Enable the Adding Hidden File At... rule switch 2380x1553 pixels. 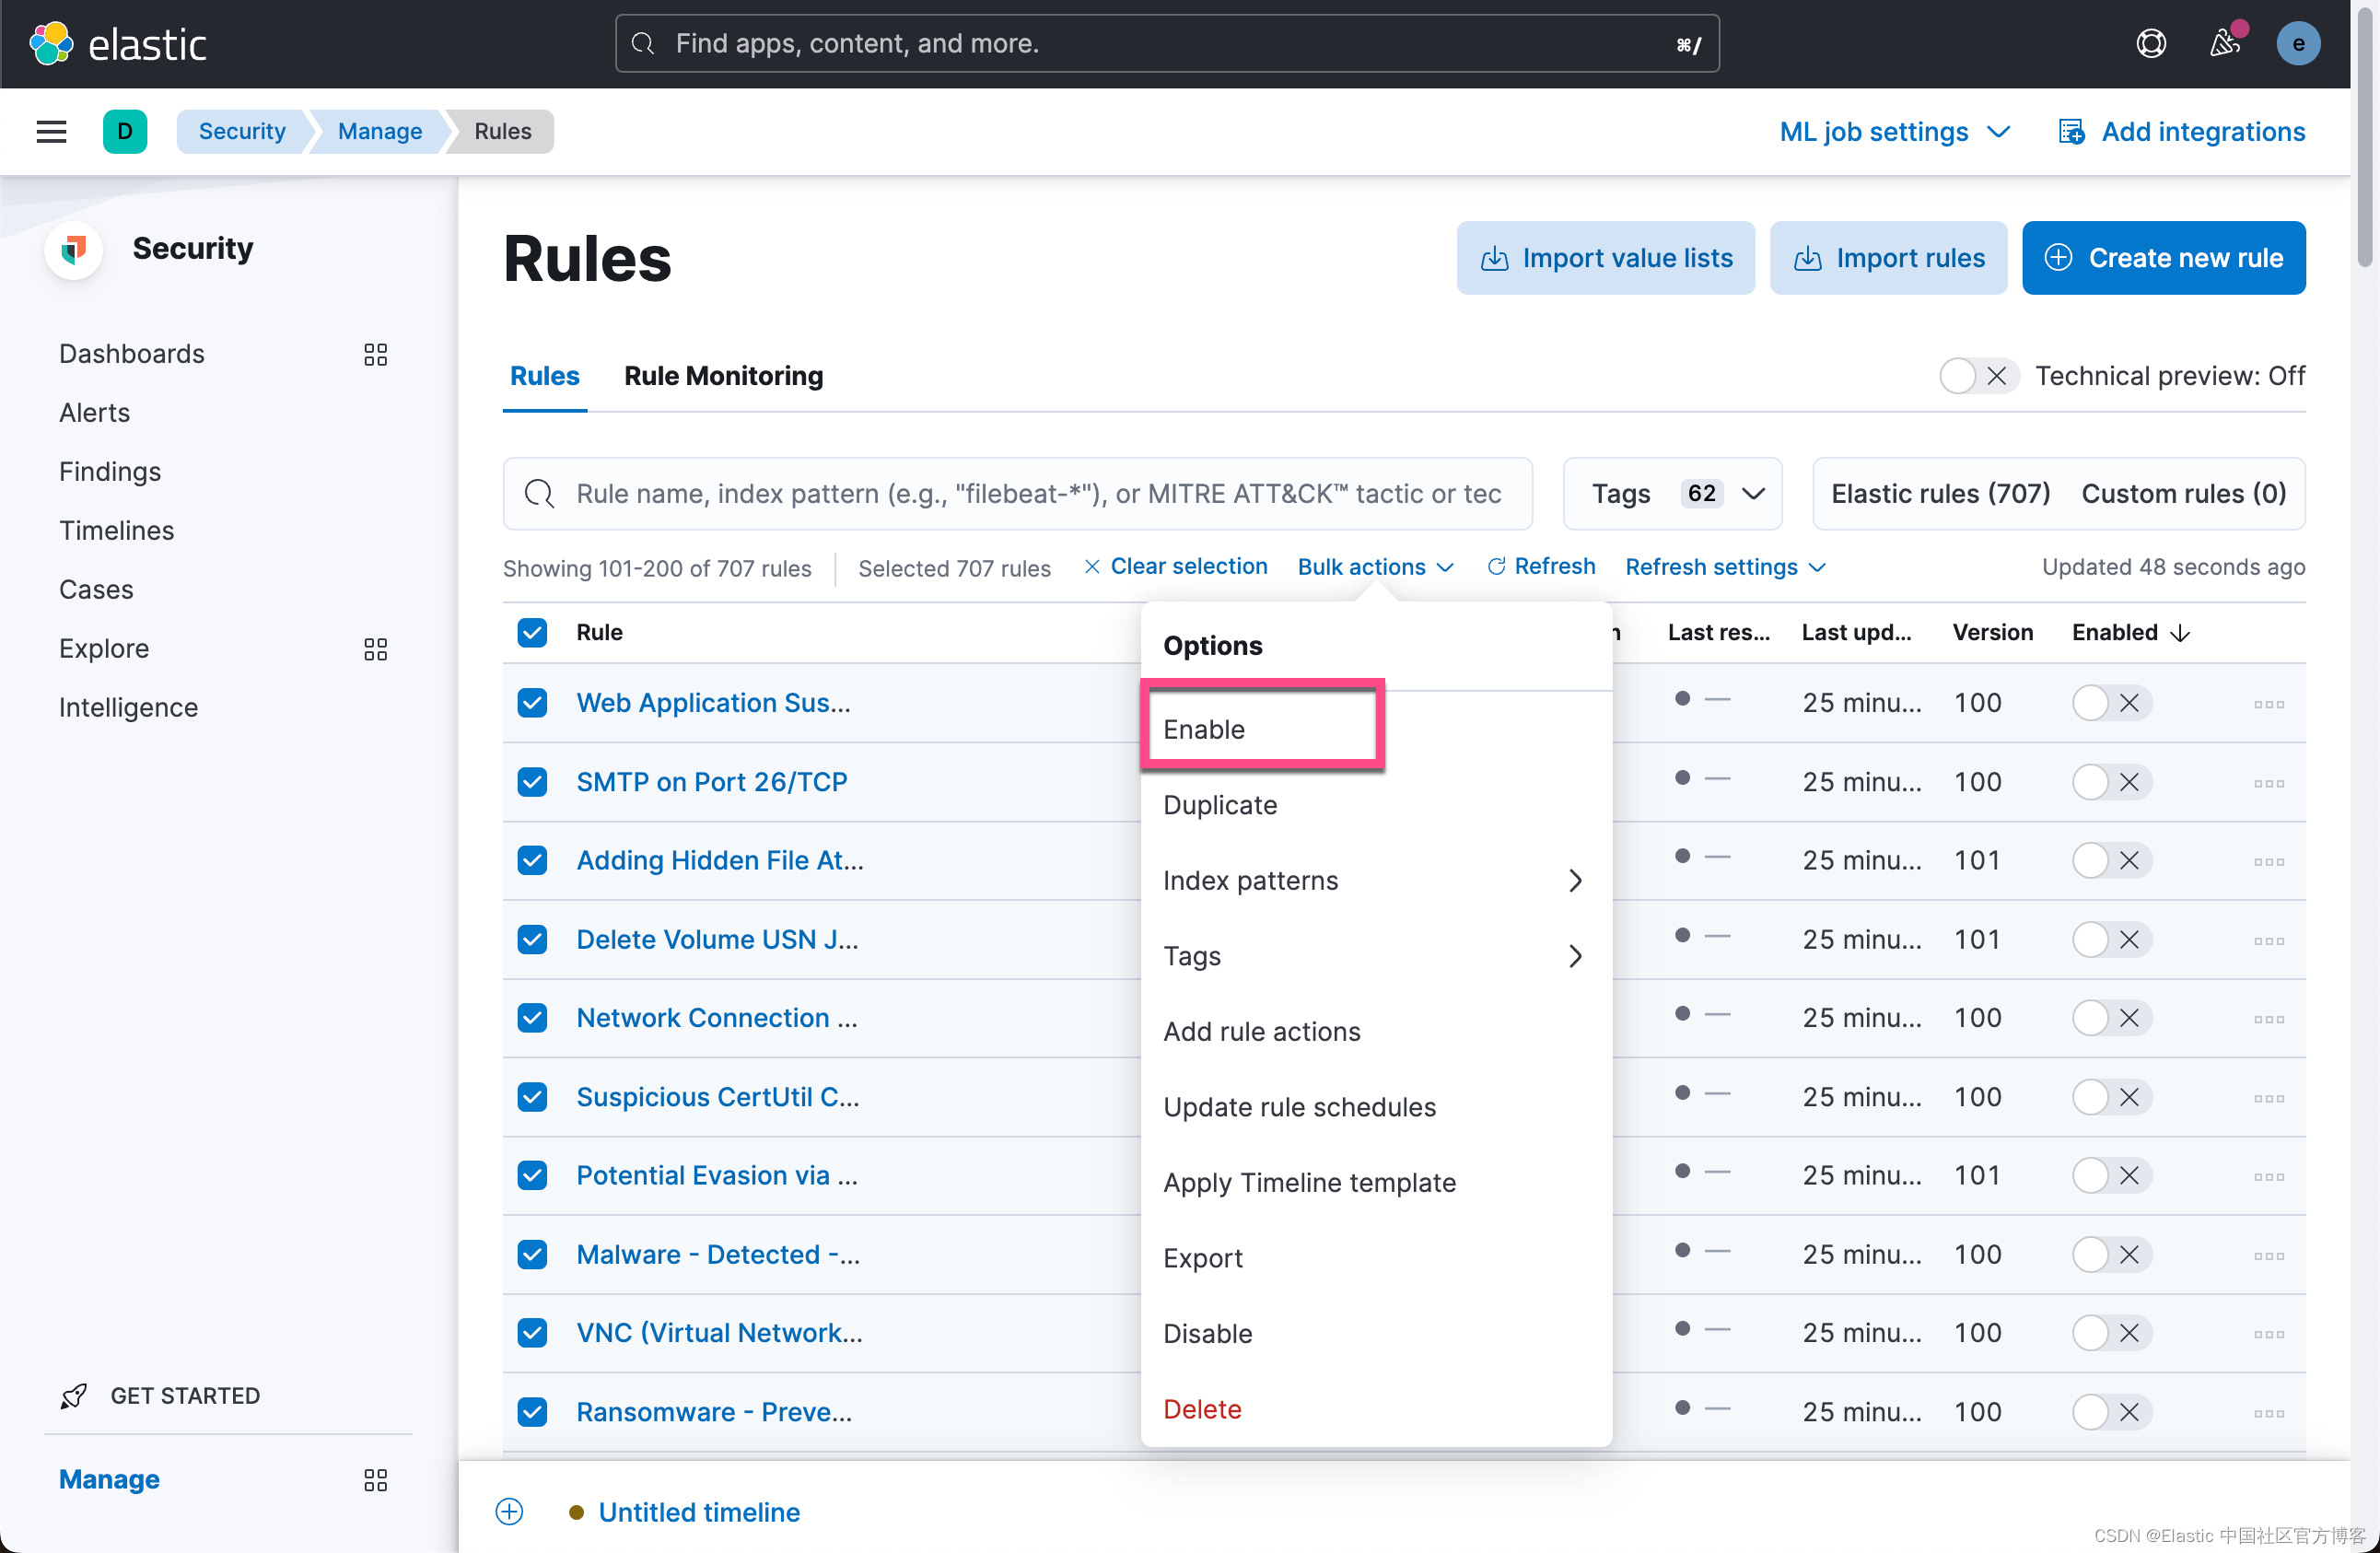pos(2111,860)
